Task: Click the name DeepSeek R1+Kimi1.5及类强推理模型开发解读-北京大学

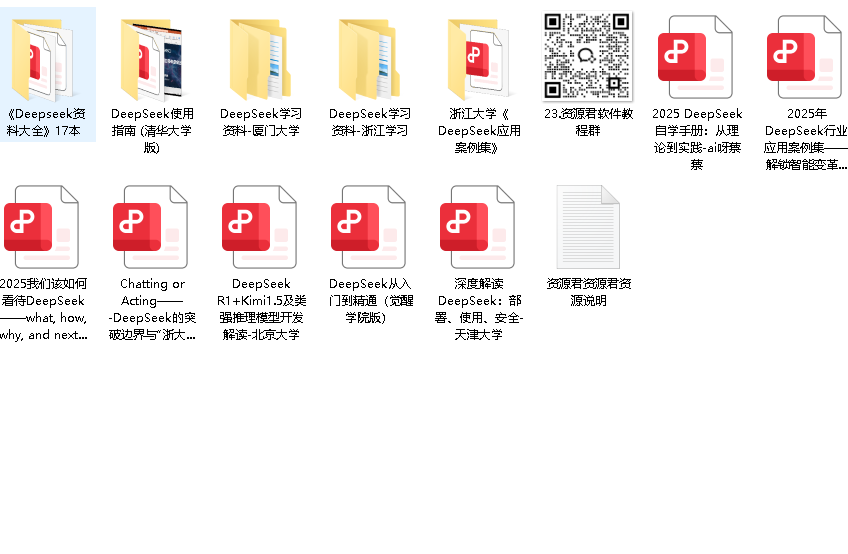Action: pyautogui.click(x=261, y=309)
